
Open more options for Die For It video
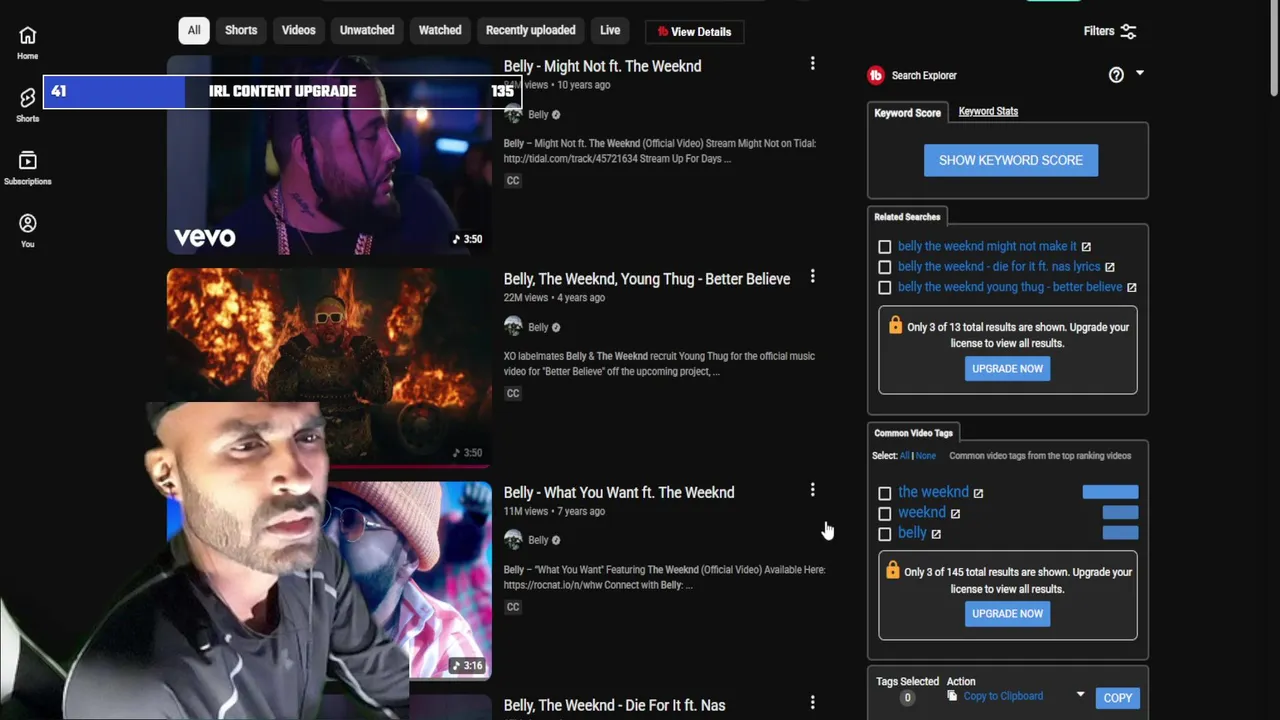(x=812, y=703)
